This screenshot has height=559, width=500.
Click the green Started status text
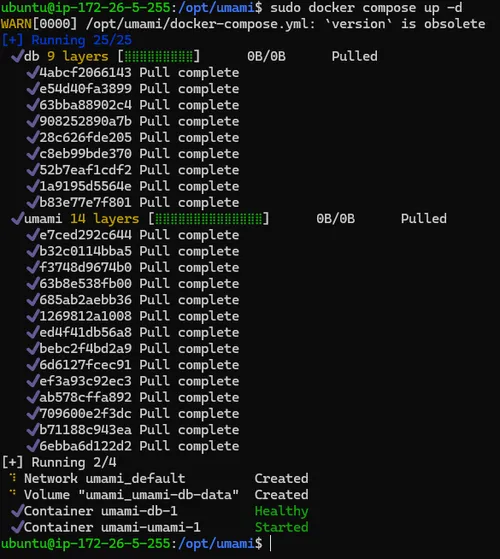pos(282,527)
